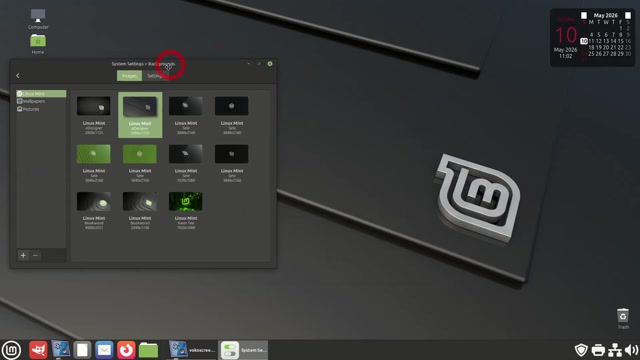Open the mail envelope application
Viewport: 640px width, 360px height.
click(104, 350)
